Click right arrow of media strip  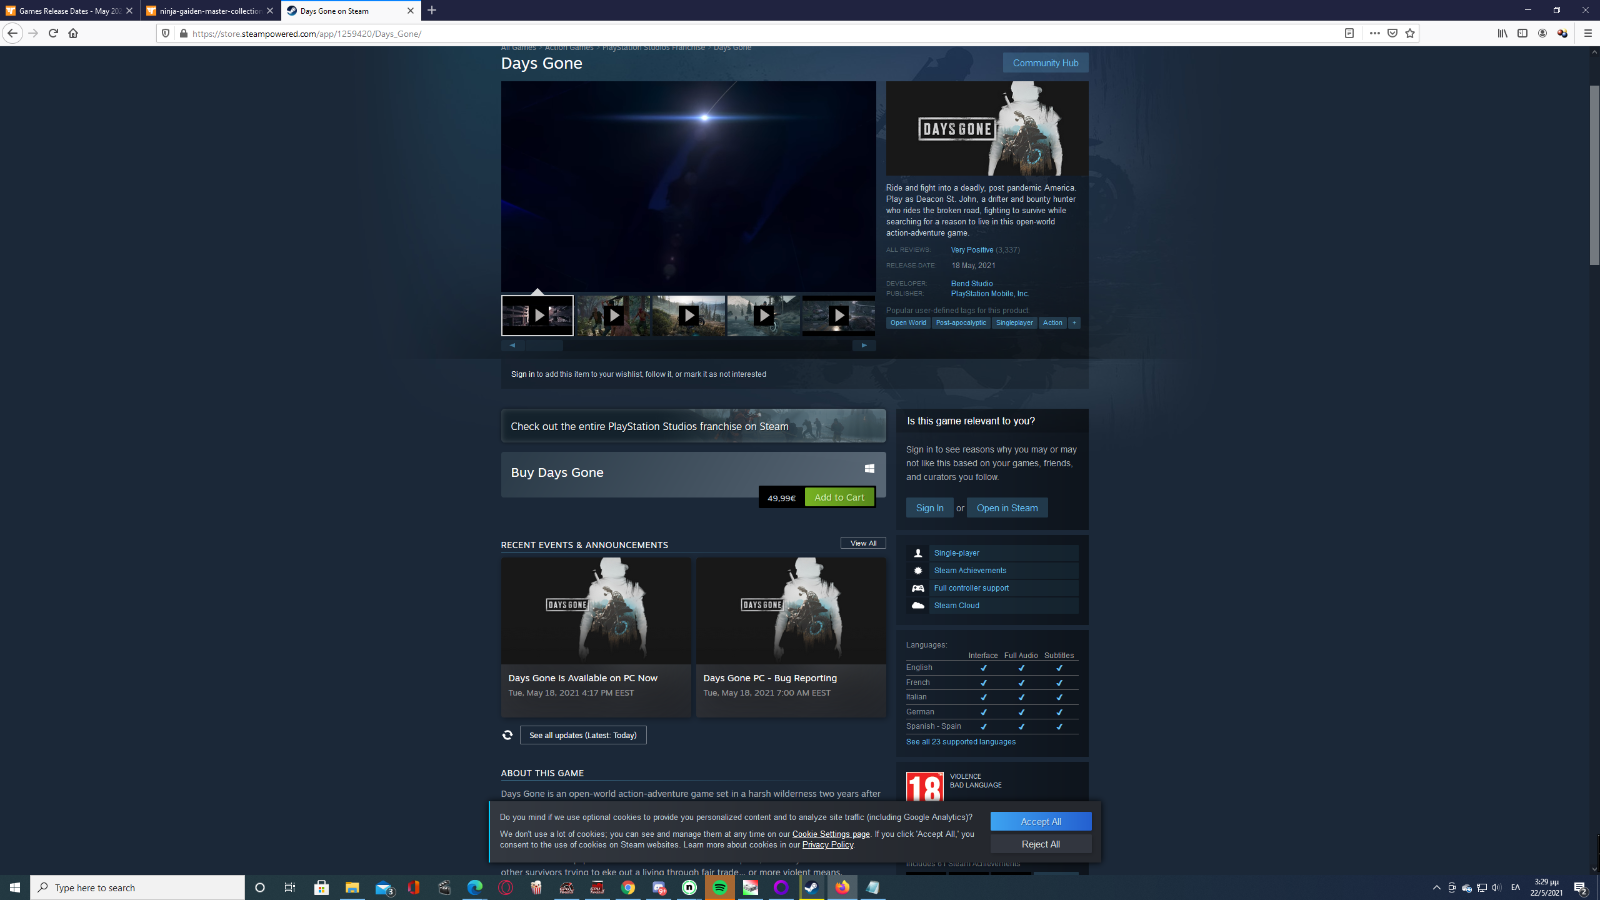click(x=864, y=345)
